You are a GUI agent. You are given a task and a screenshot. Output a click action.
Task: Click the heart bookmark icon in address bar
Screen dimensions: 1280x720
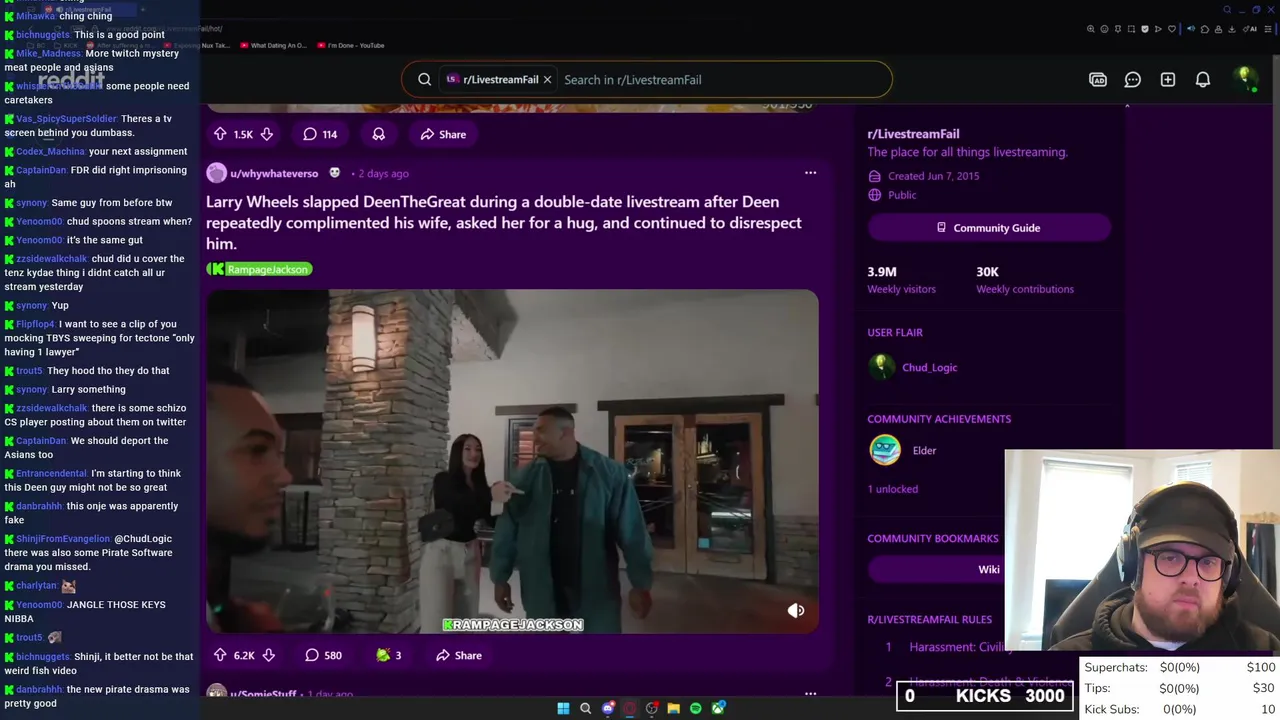coord(1171,29)
